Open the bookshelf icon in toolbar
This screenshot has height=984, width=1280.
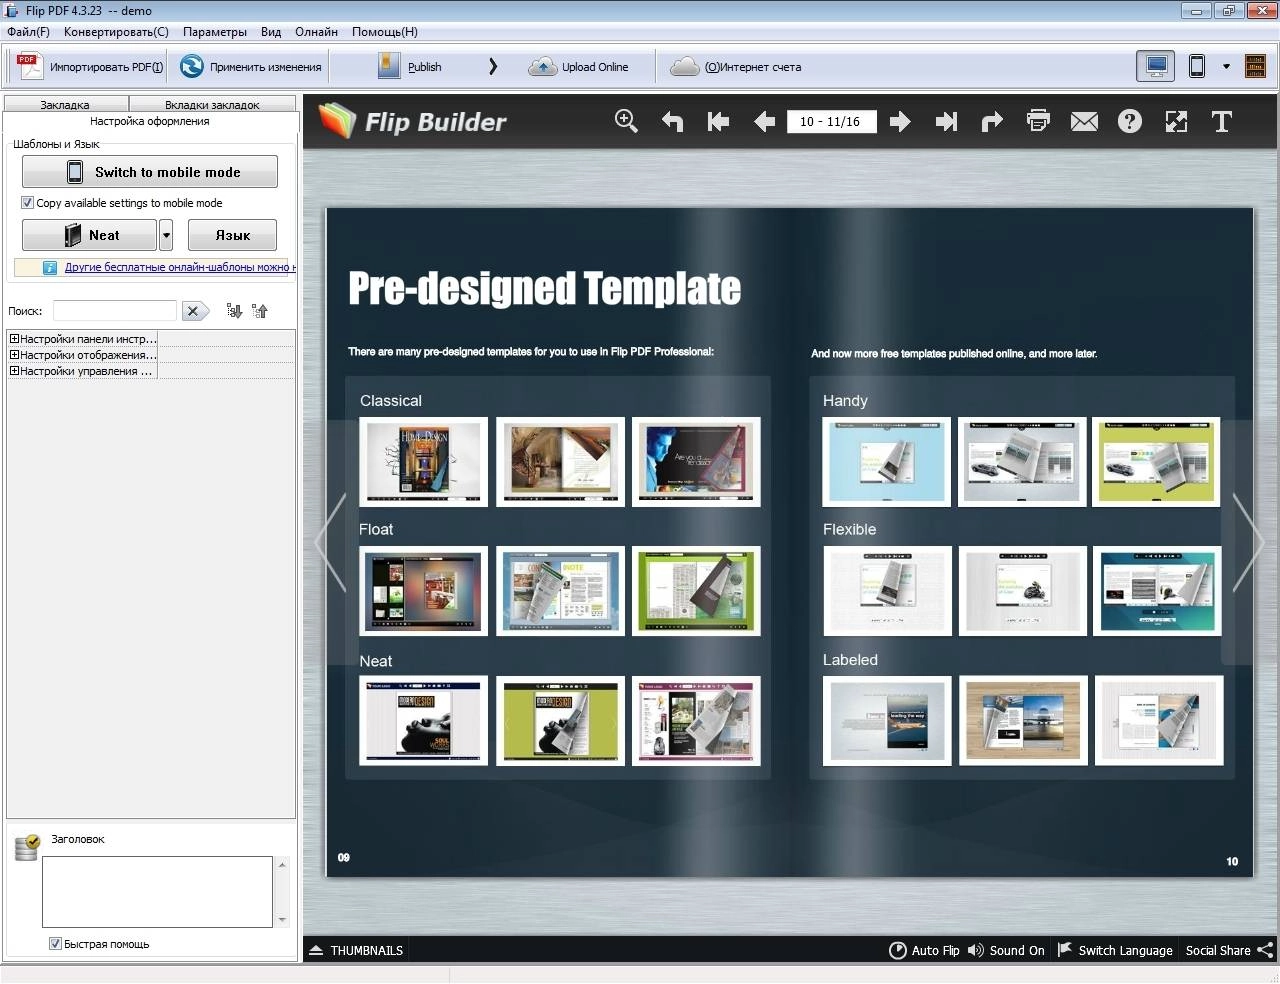[1255, 67]
